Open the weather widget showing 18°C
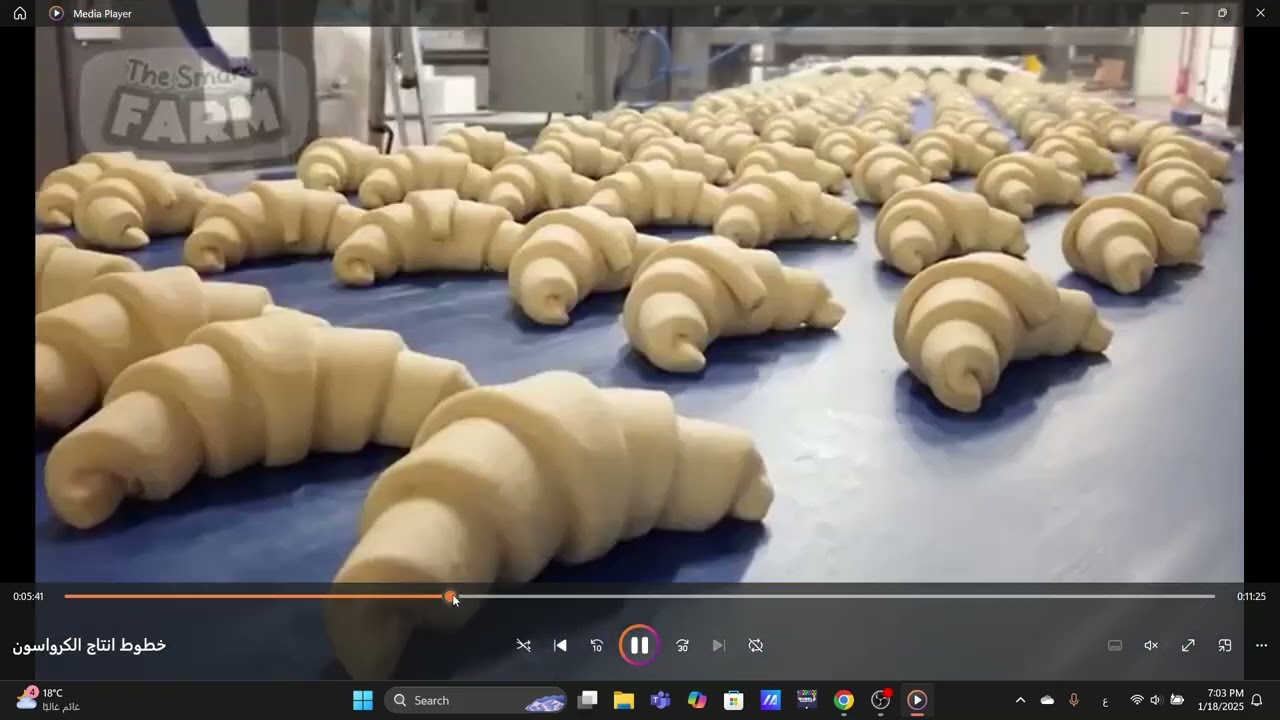 pyautogui.click(x=48, y=699)
